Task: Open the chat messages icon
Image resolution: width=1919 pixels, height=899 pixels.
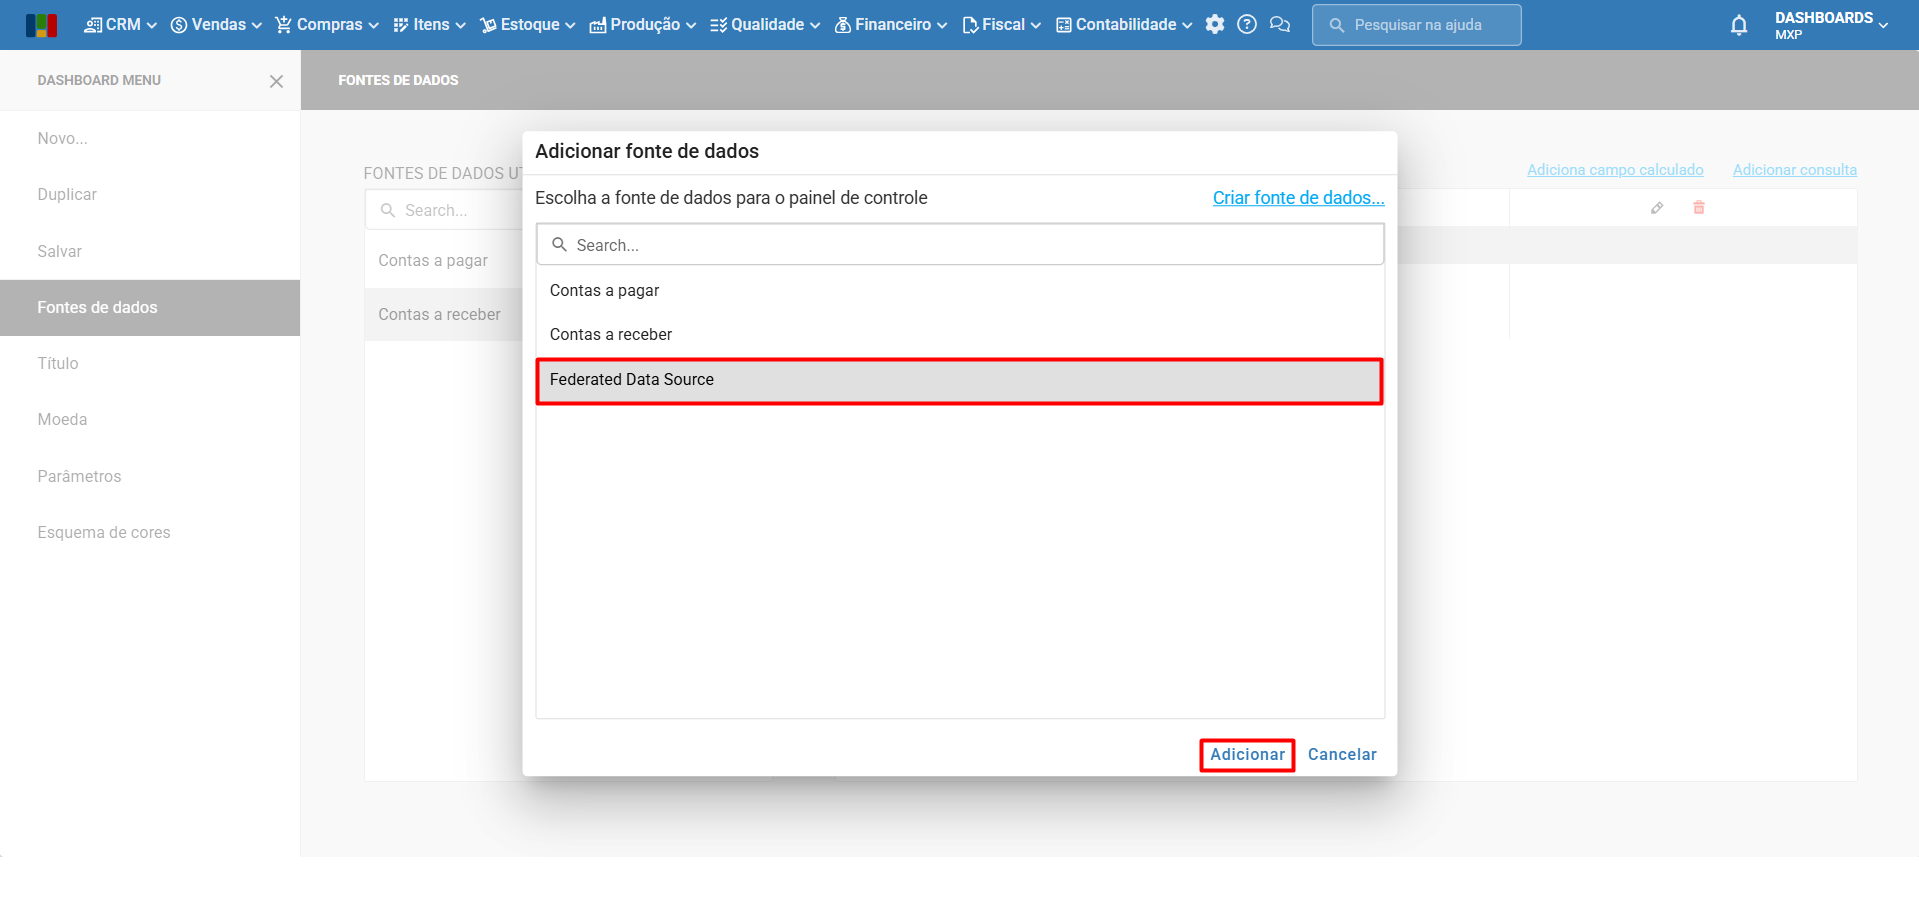Action: point(1280,25)
